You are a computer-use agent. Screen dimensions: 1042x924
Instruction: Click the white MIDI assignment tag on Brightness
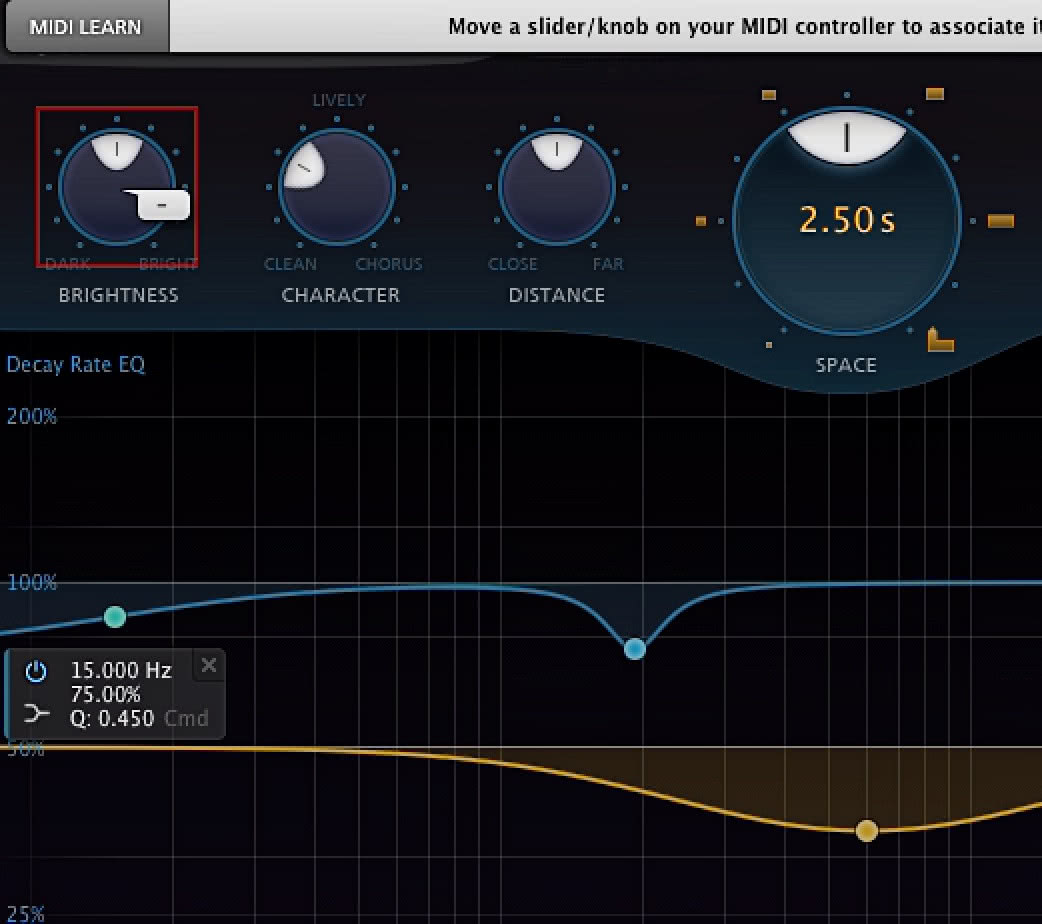point(163,205)
